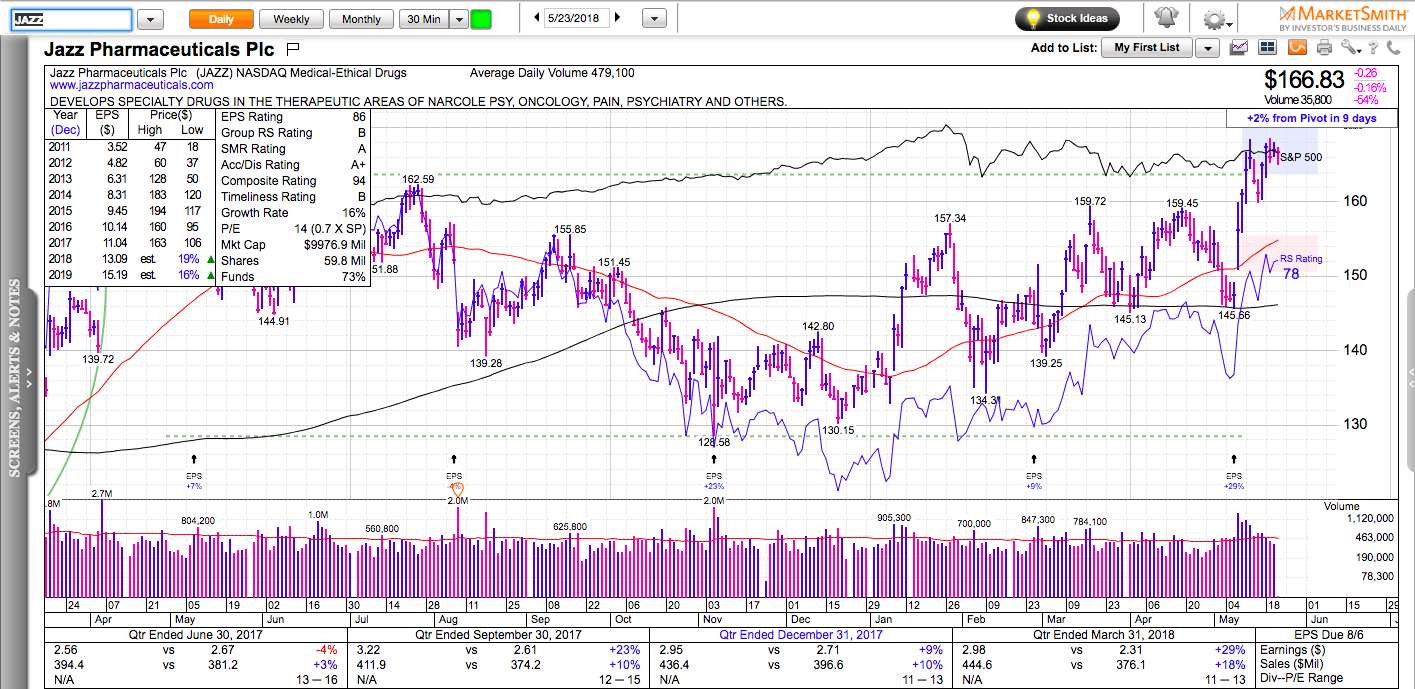Click the green real-time status square
Image resolution: width=1415 pixels, height=689 pixels.
coord(481,19)
